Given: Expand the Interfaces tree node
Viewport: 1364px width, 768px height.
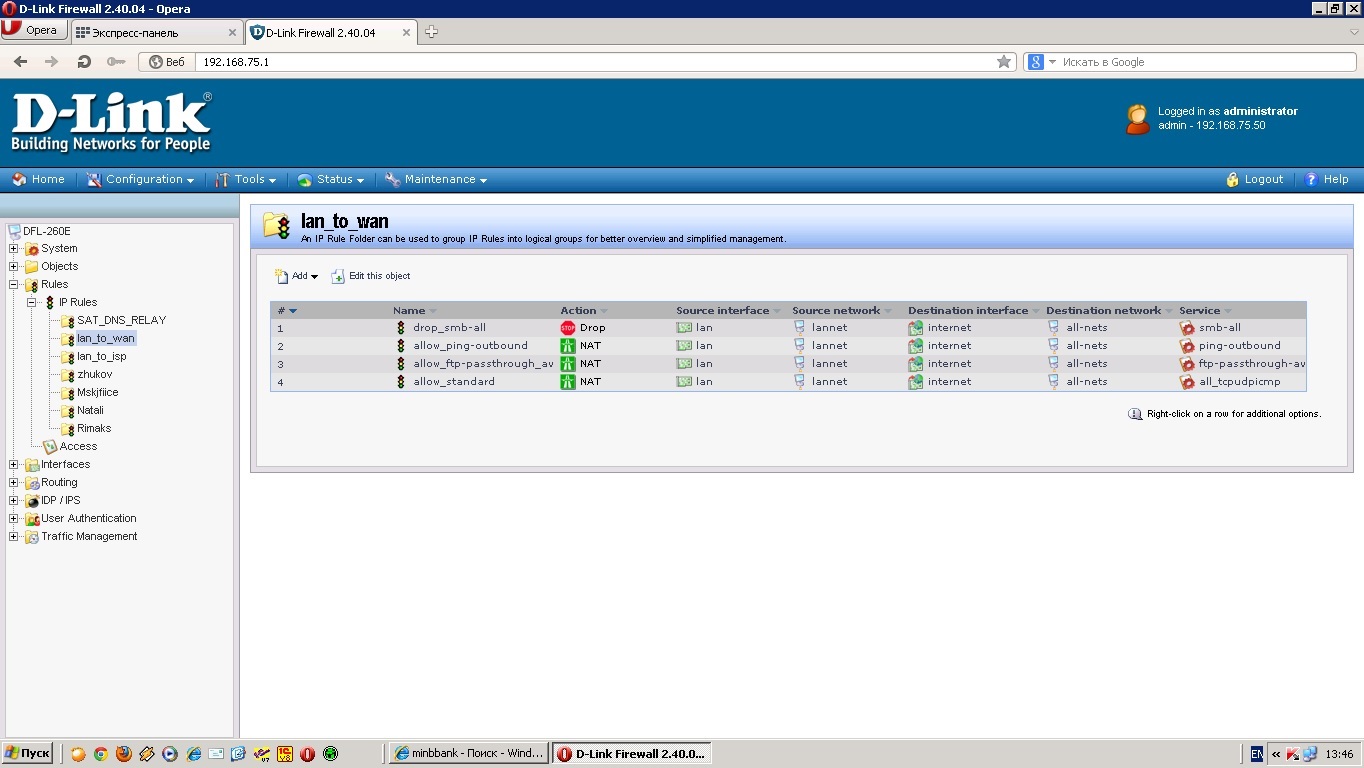Looking at the screenshot, I should pos(14,465).
